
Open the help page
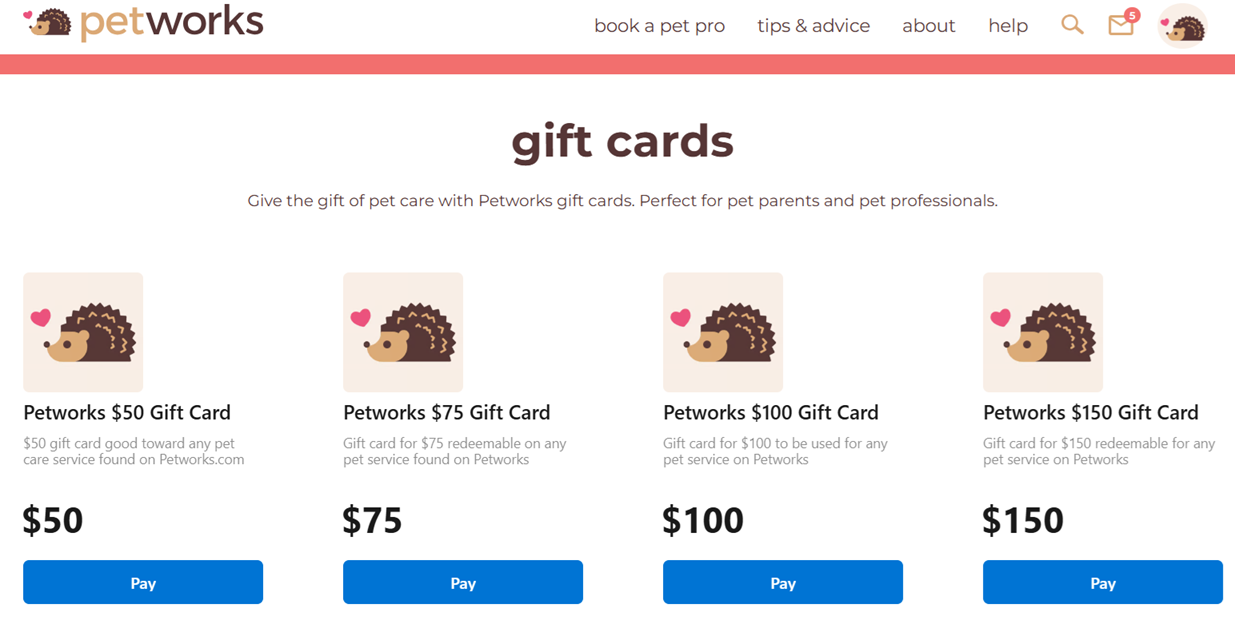click(1007, 26)
